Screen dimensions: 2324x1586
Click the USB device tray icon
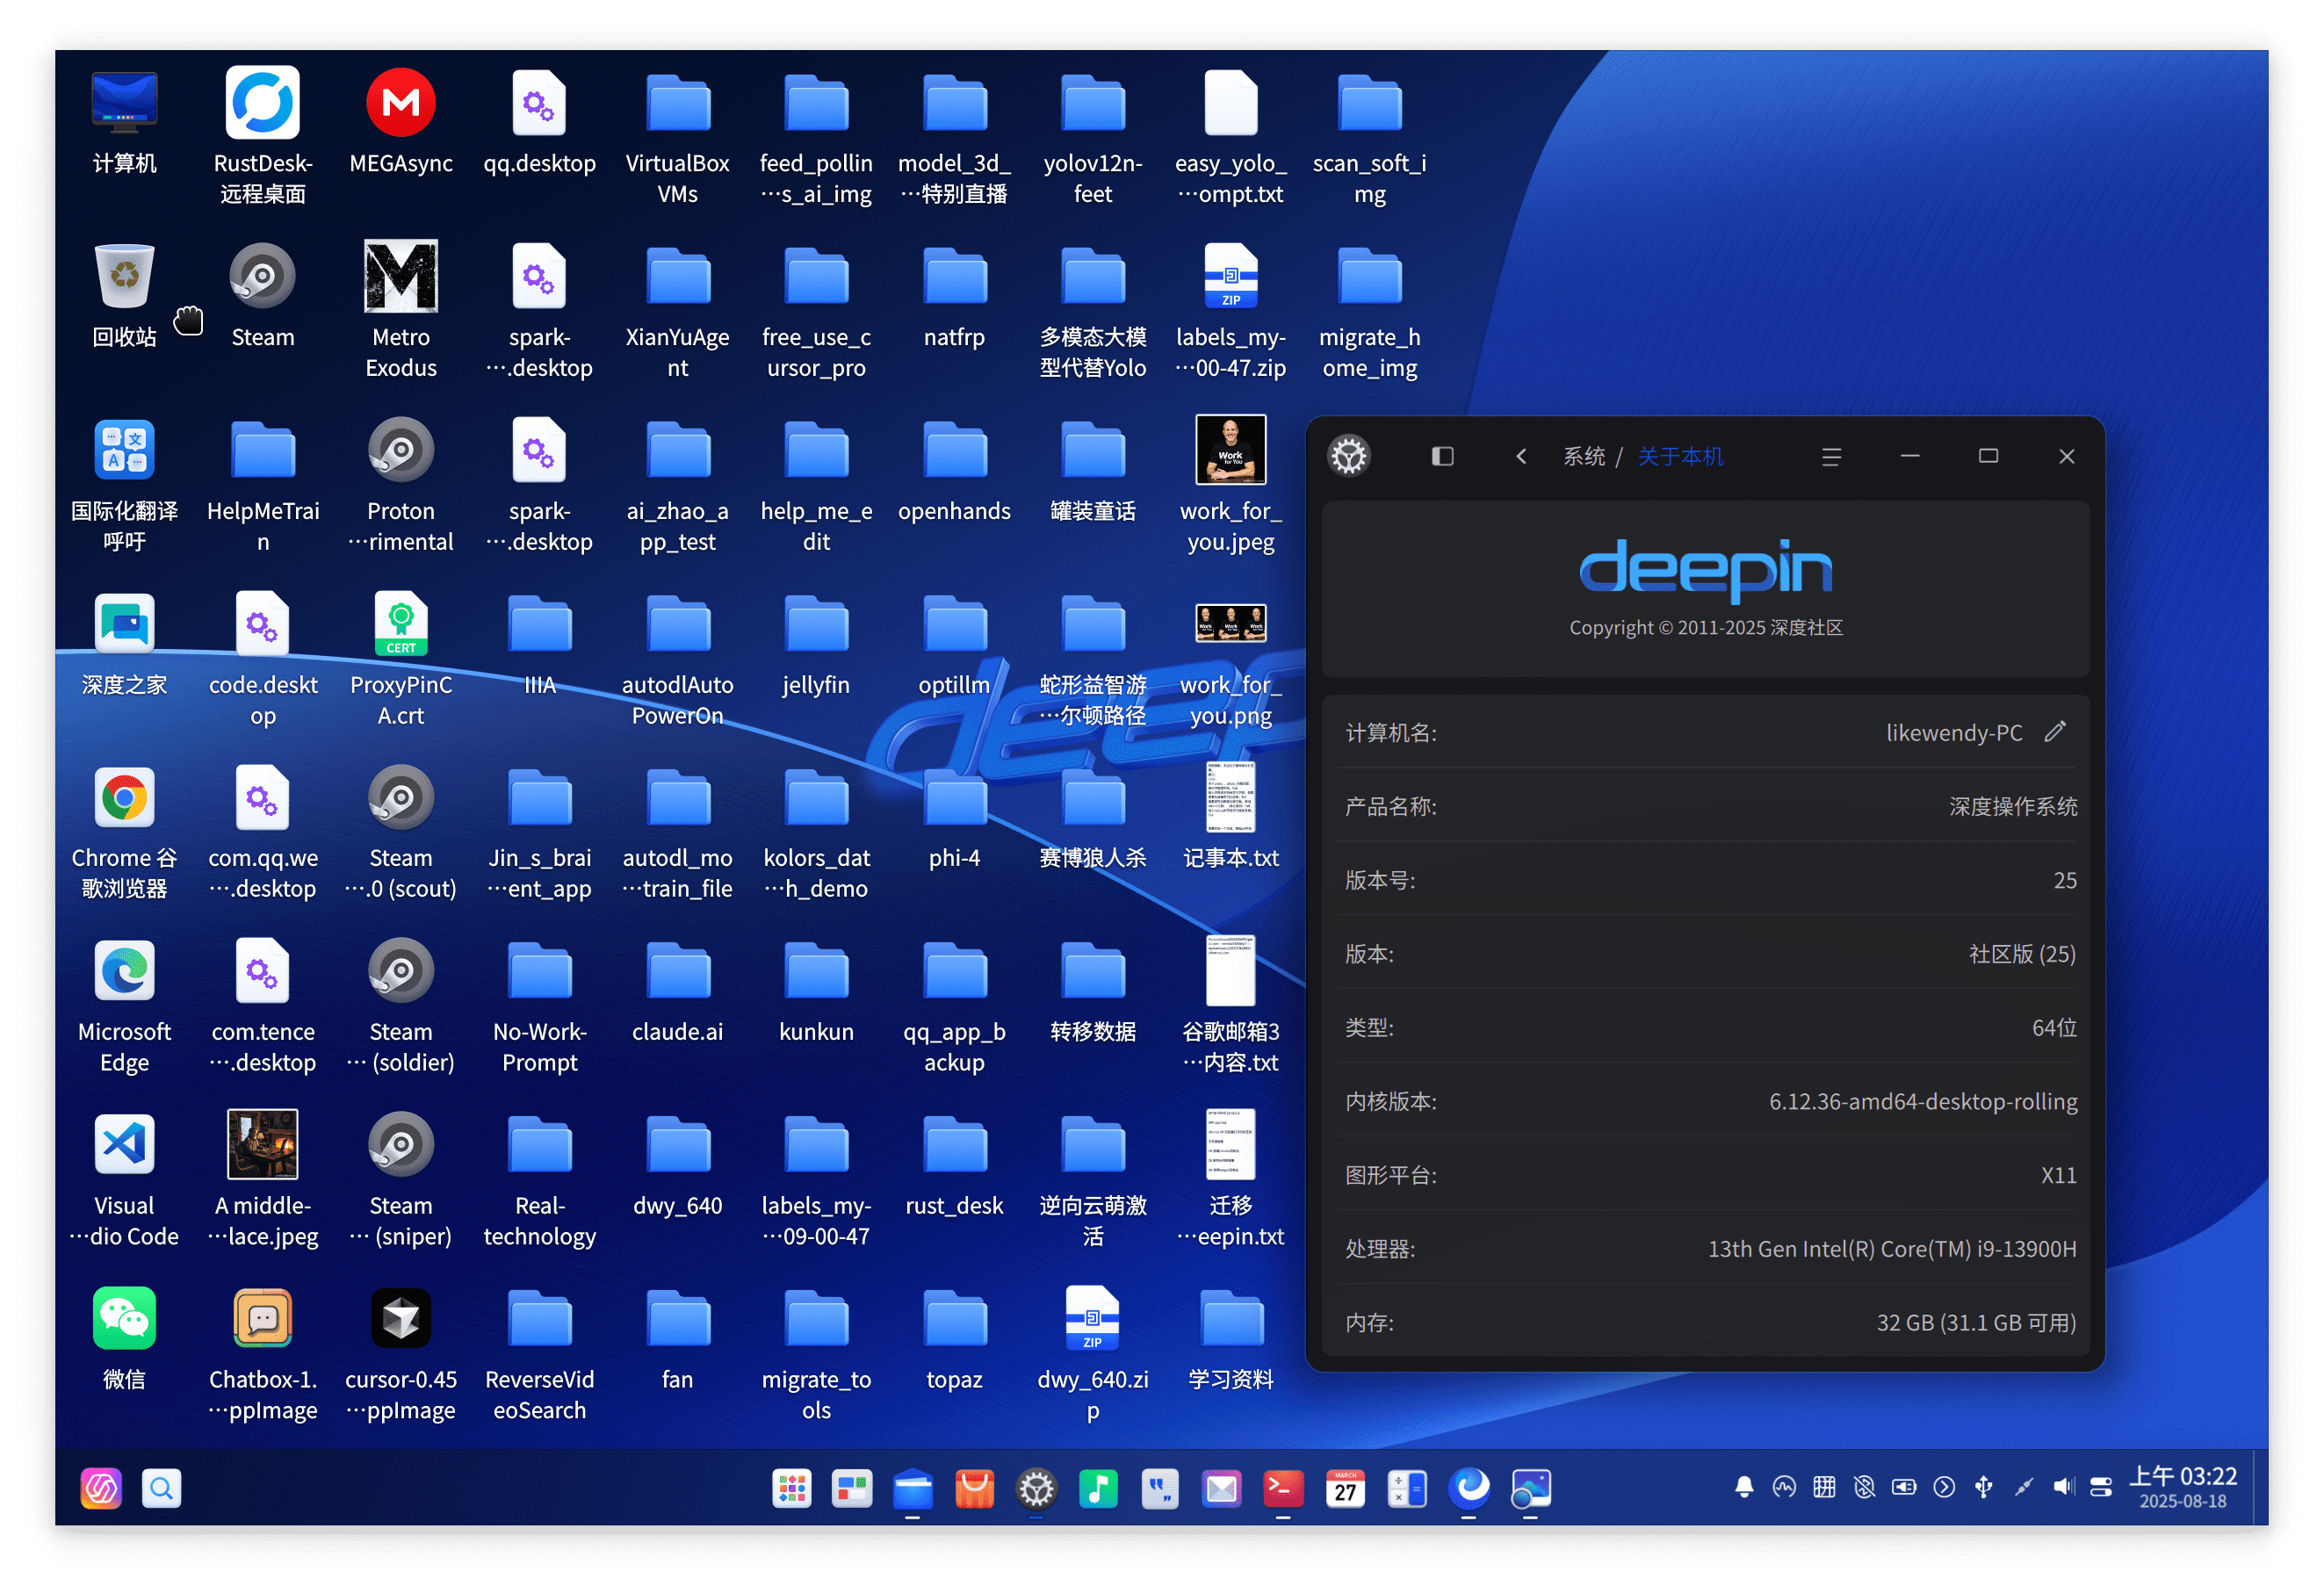coord(1984,1487)
